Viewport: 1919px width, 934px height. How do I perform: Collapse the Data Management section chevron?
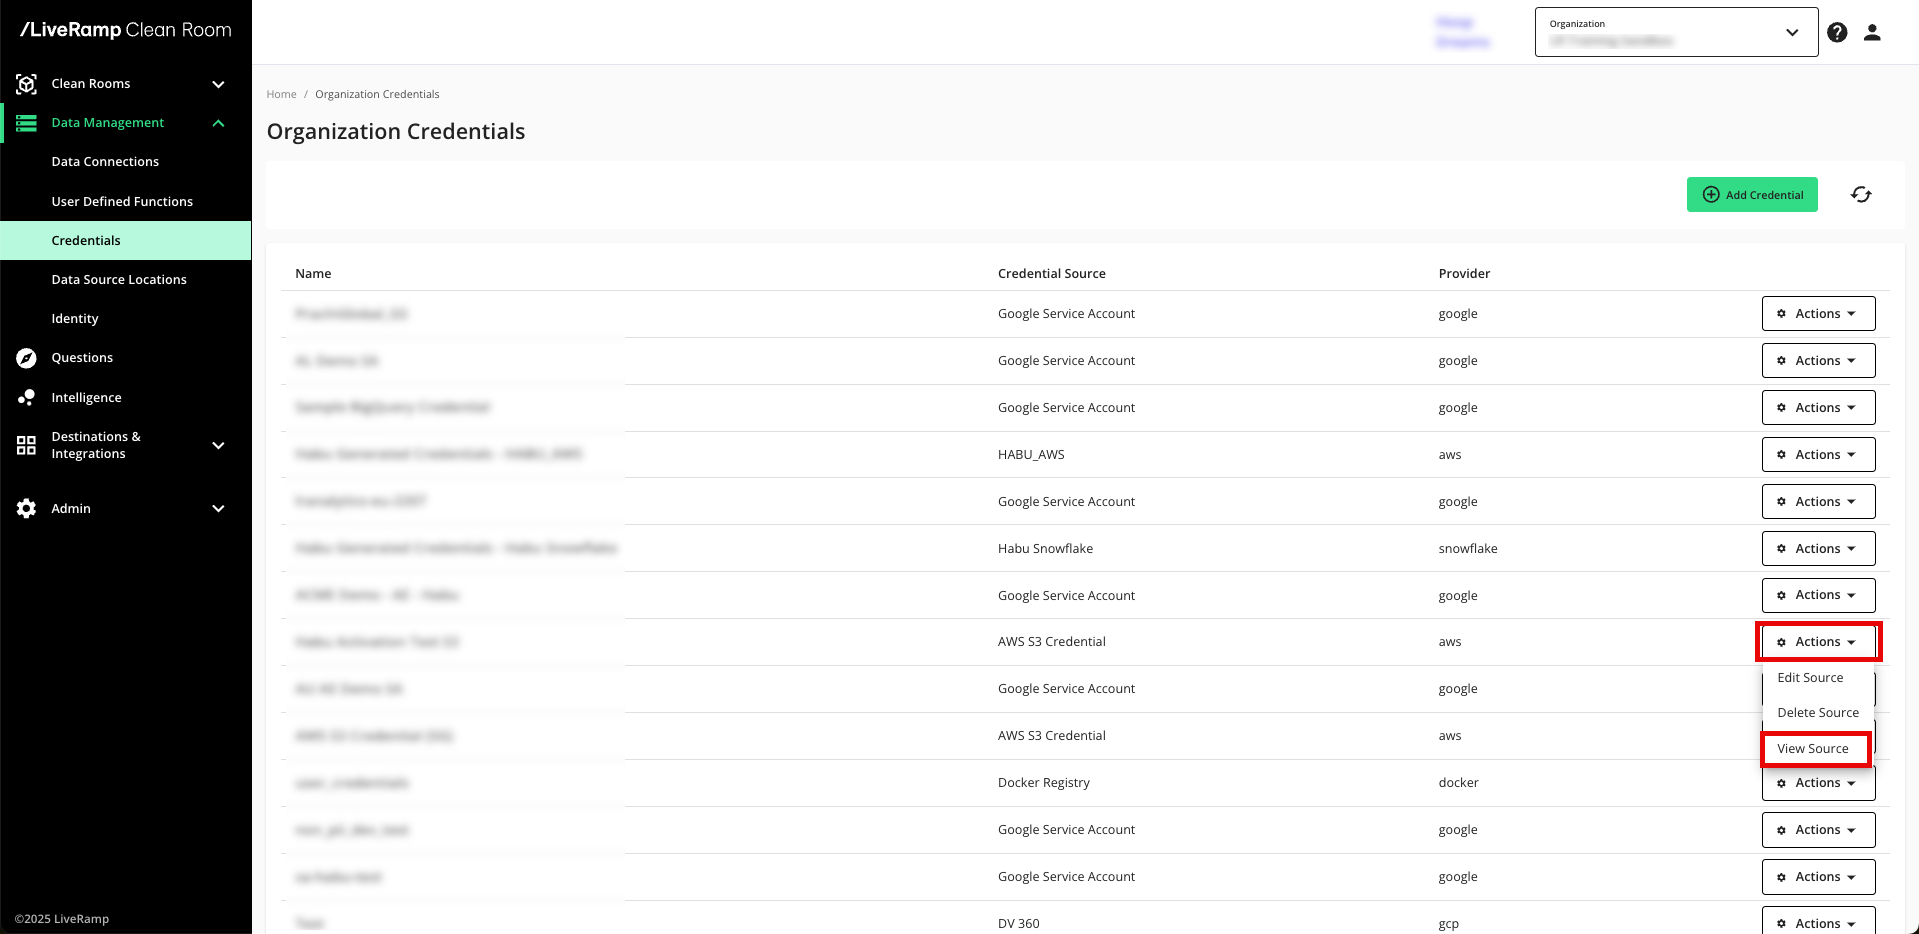tap(218, 123)
